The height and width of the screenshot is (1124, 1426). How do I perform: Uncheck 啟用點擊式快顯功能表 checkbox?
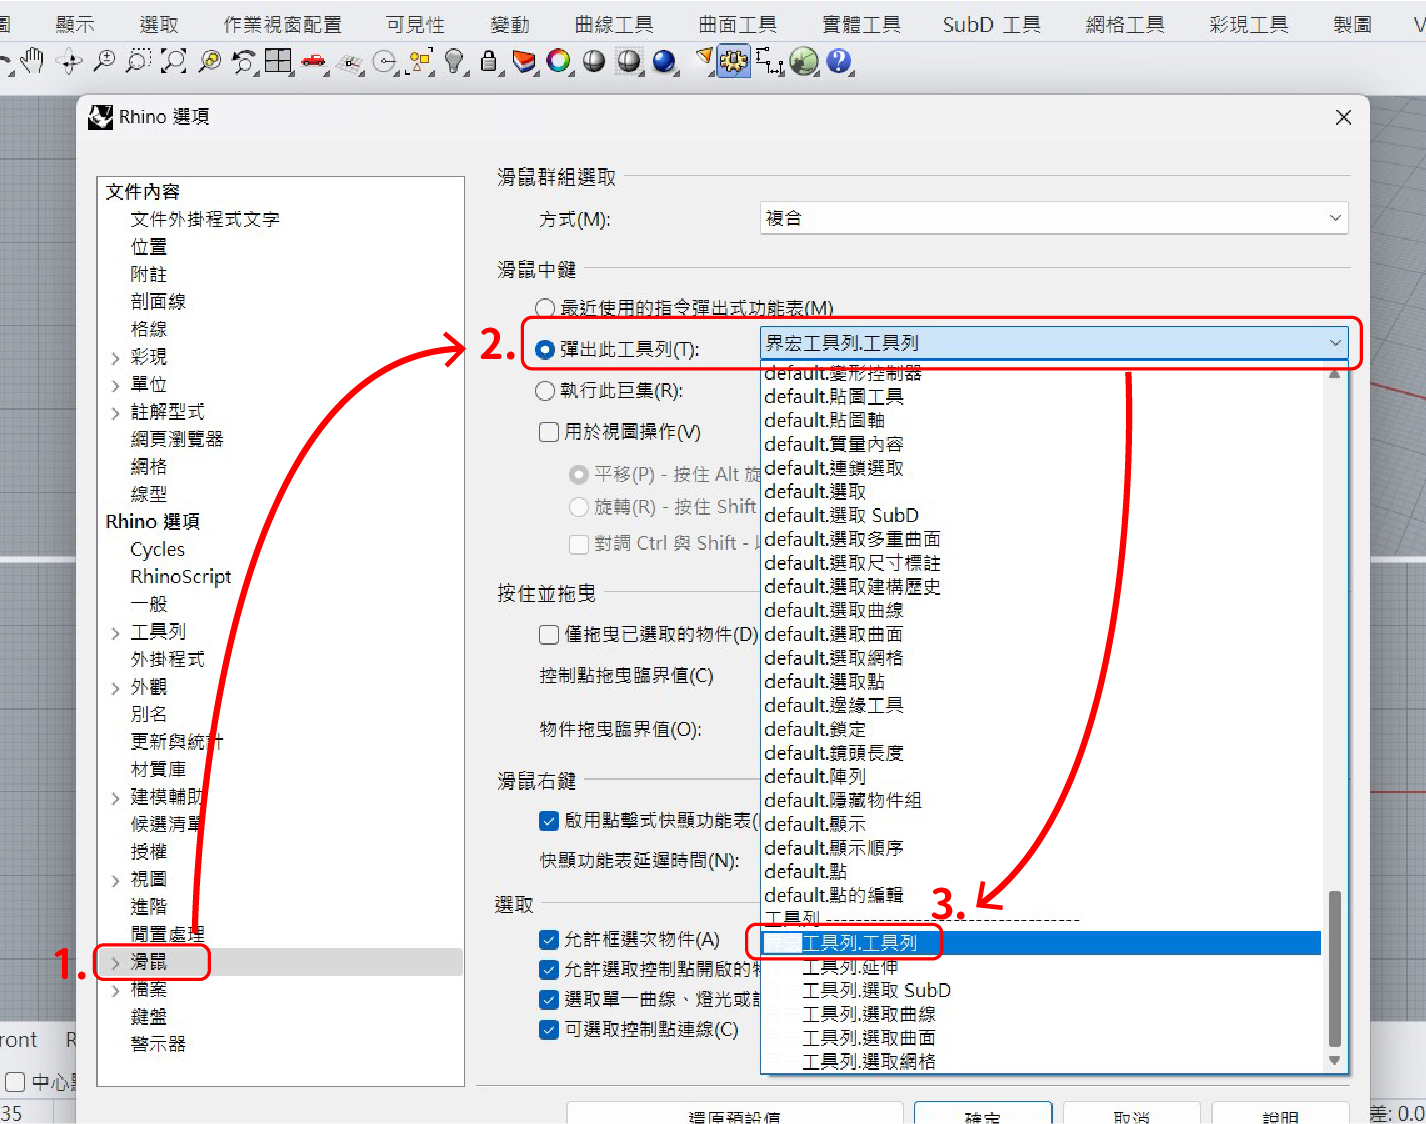pyautogui.click(x=549, y=821)
